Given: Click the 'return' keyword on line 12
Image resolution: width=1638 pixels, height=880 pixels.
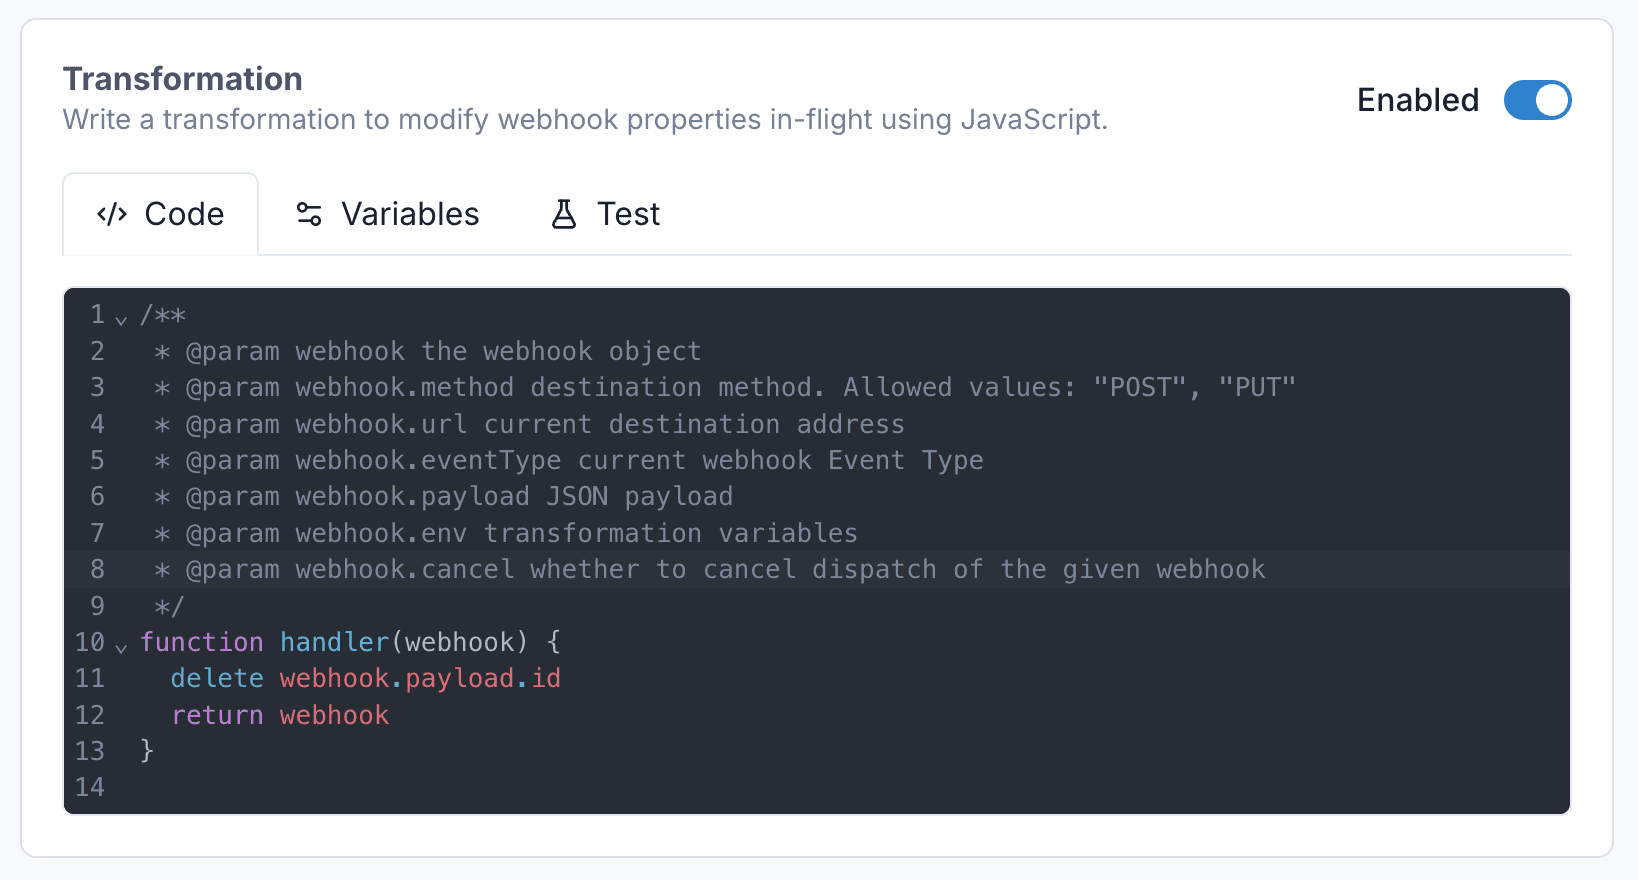Looking at the screenshot, I should click(x=217, y=715).
